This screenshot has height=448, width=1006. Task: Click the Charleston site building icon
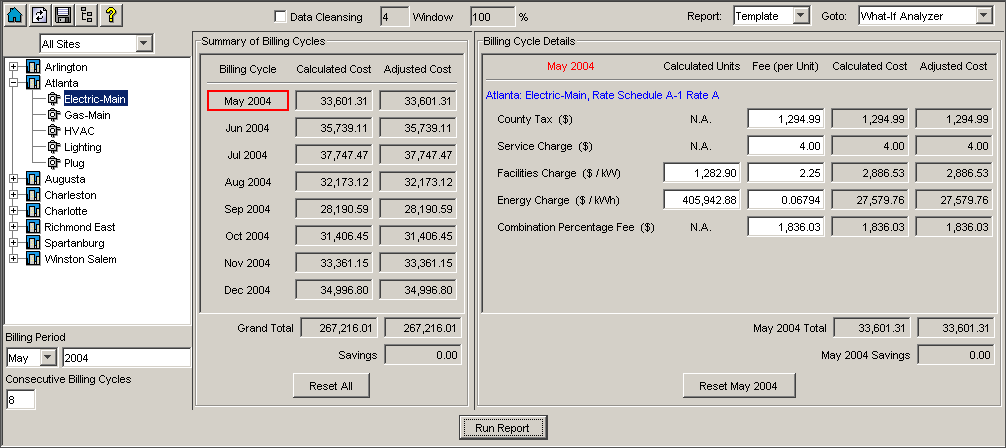coord(33,195)
